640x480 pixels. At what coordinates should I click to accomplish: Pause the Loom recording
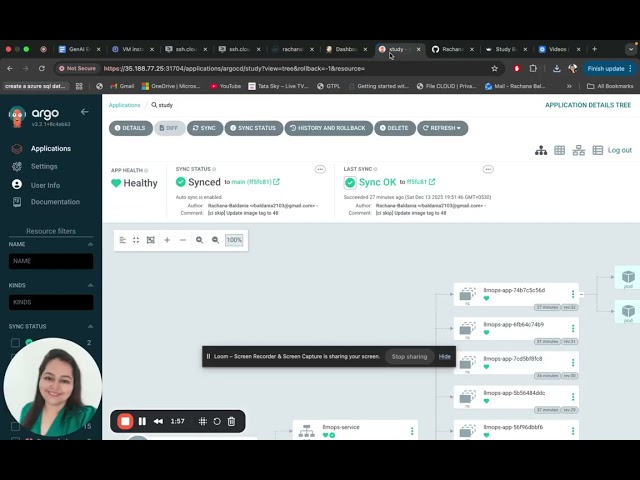coord(142,421)
